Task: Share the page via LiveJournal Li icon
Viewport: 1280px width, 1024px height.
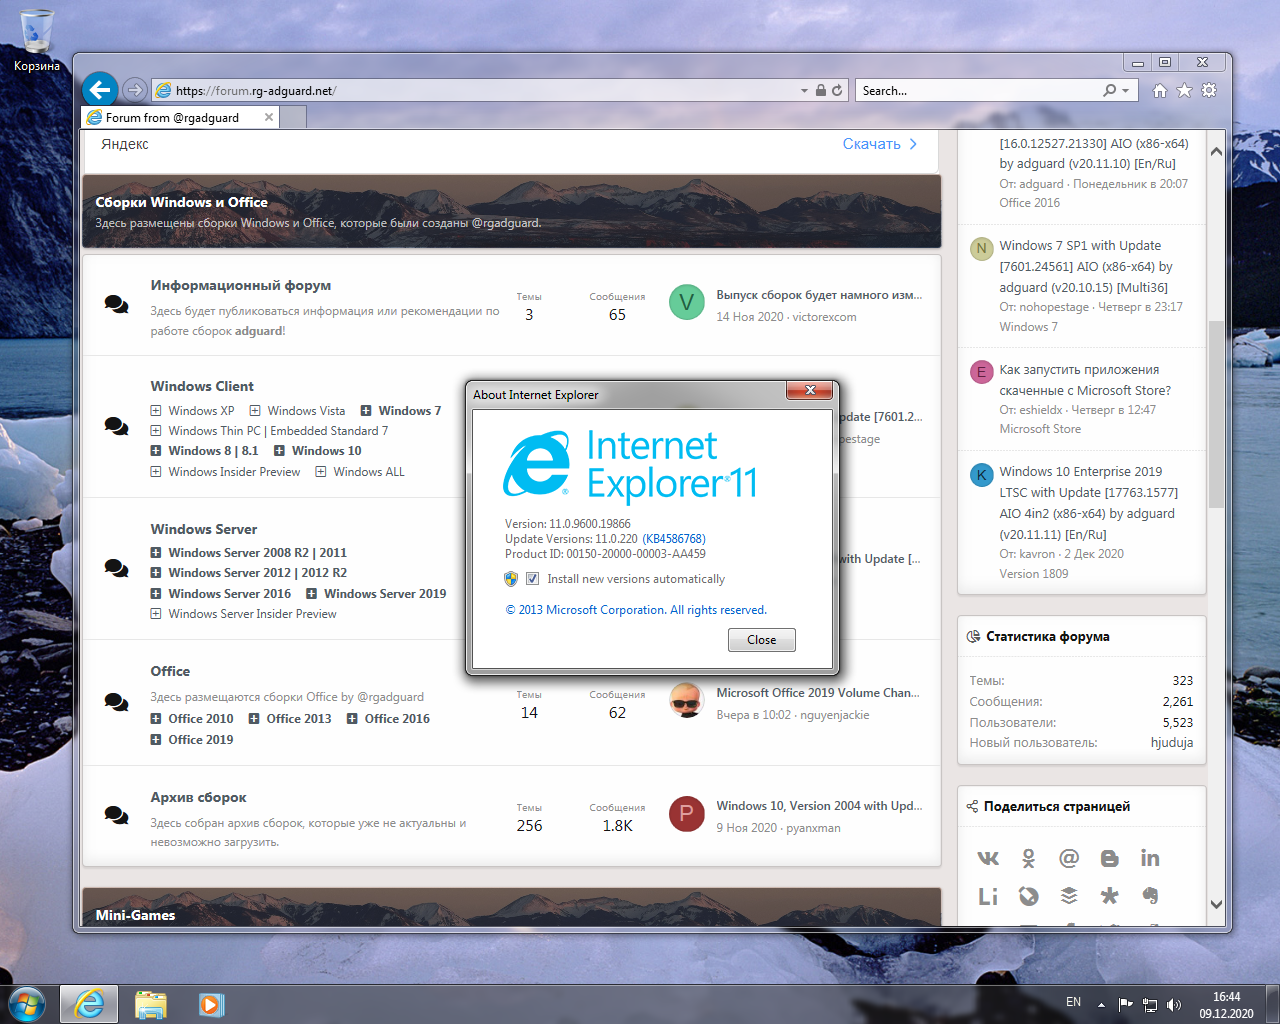Action: [988, 896]
